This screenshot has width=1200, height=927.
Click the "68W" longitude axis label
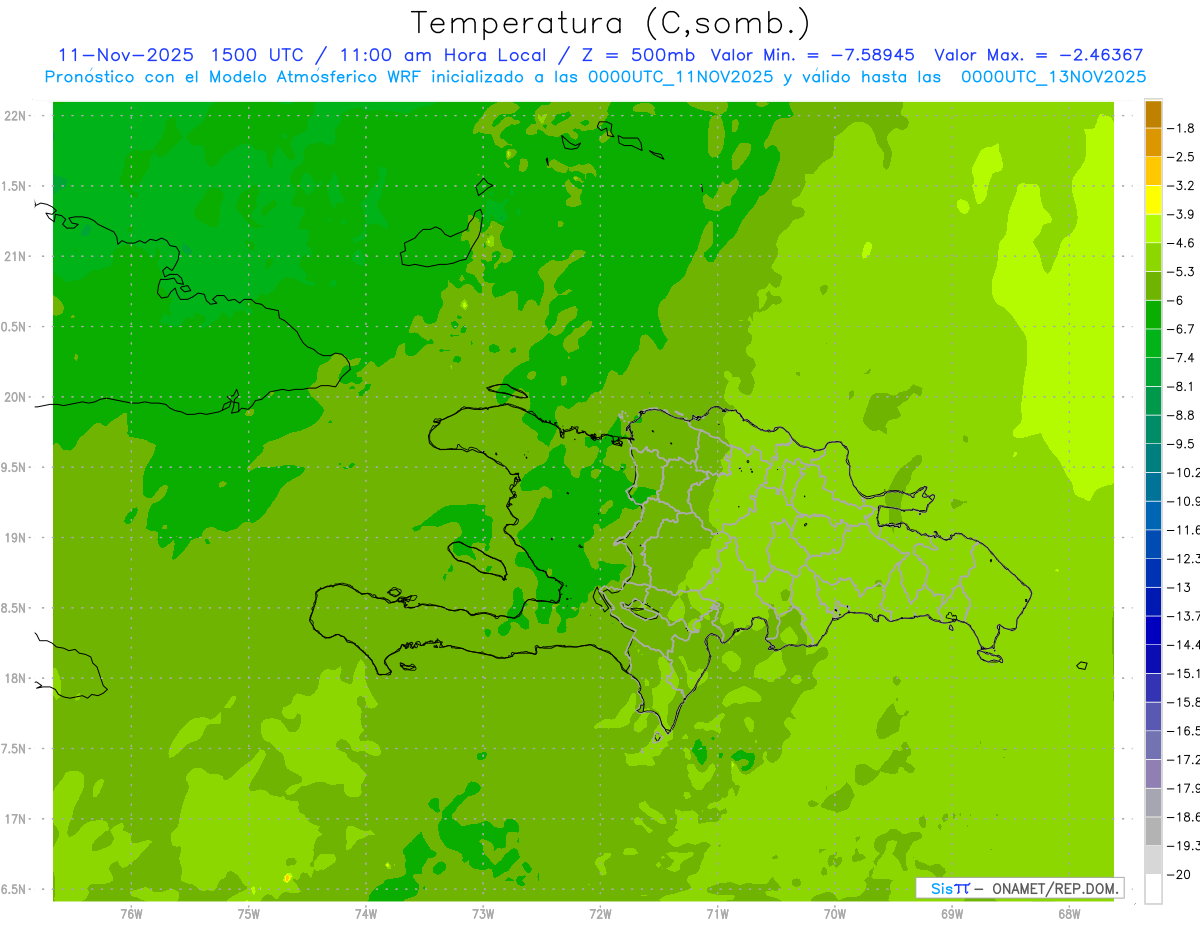[1069, 914]
